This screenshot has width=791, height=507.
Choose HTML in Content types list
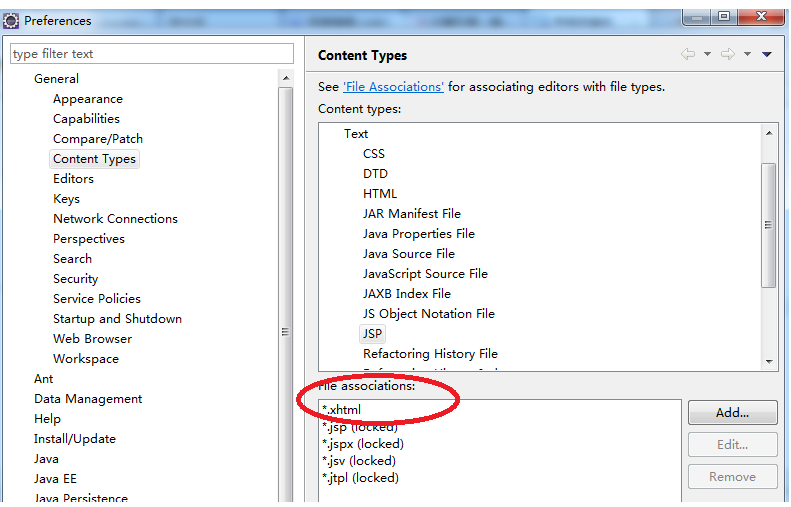tap(380, 194)
